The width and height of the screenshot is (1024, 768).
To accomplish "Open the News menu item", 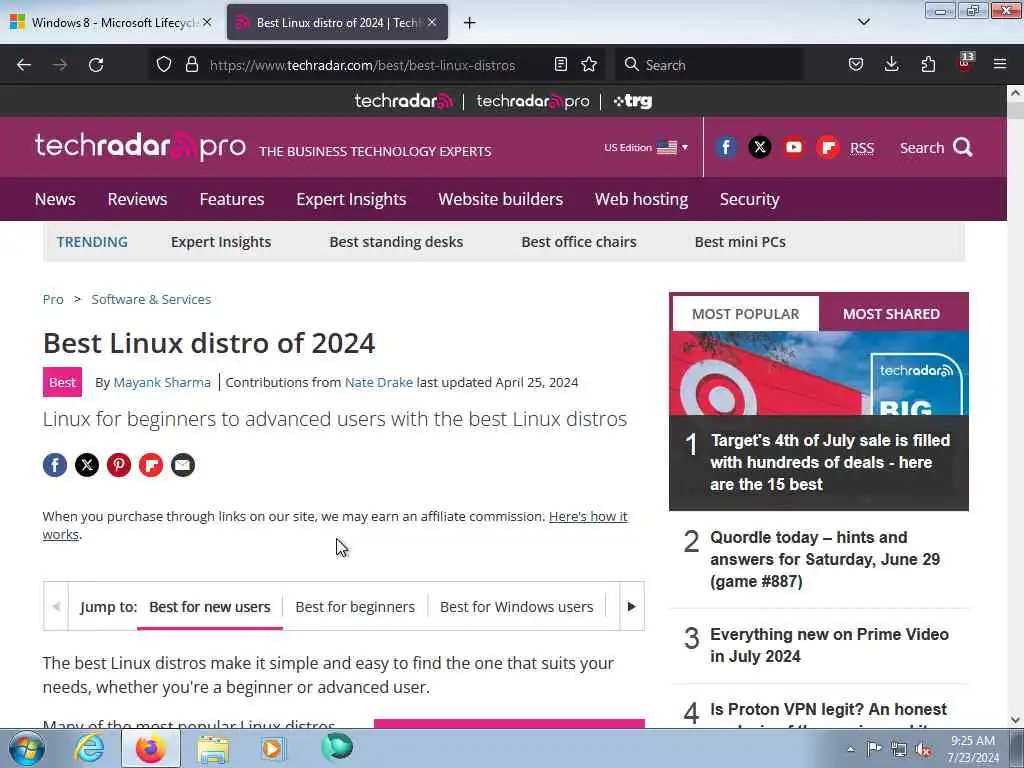I will coord(55,199).
